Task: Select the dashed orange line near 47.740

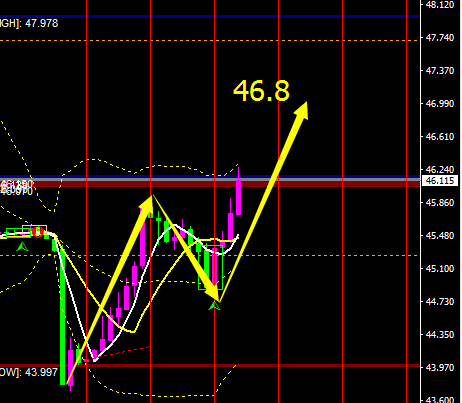Action: (x=210, y=41)
